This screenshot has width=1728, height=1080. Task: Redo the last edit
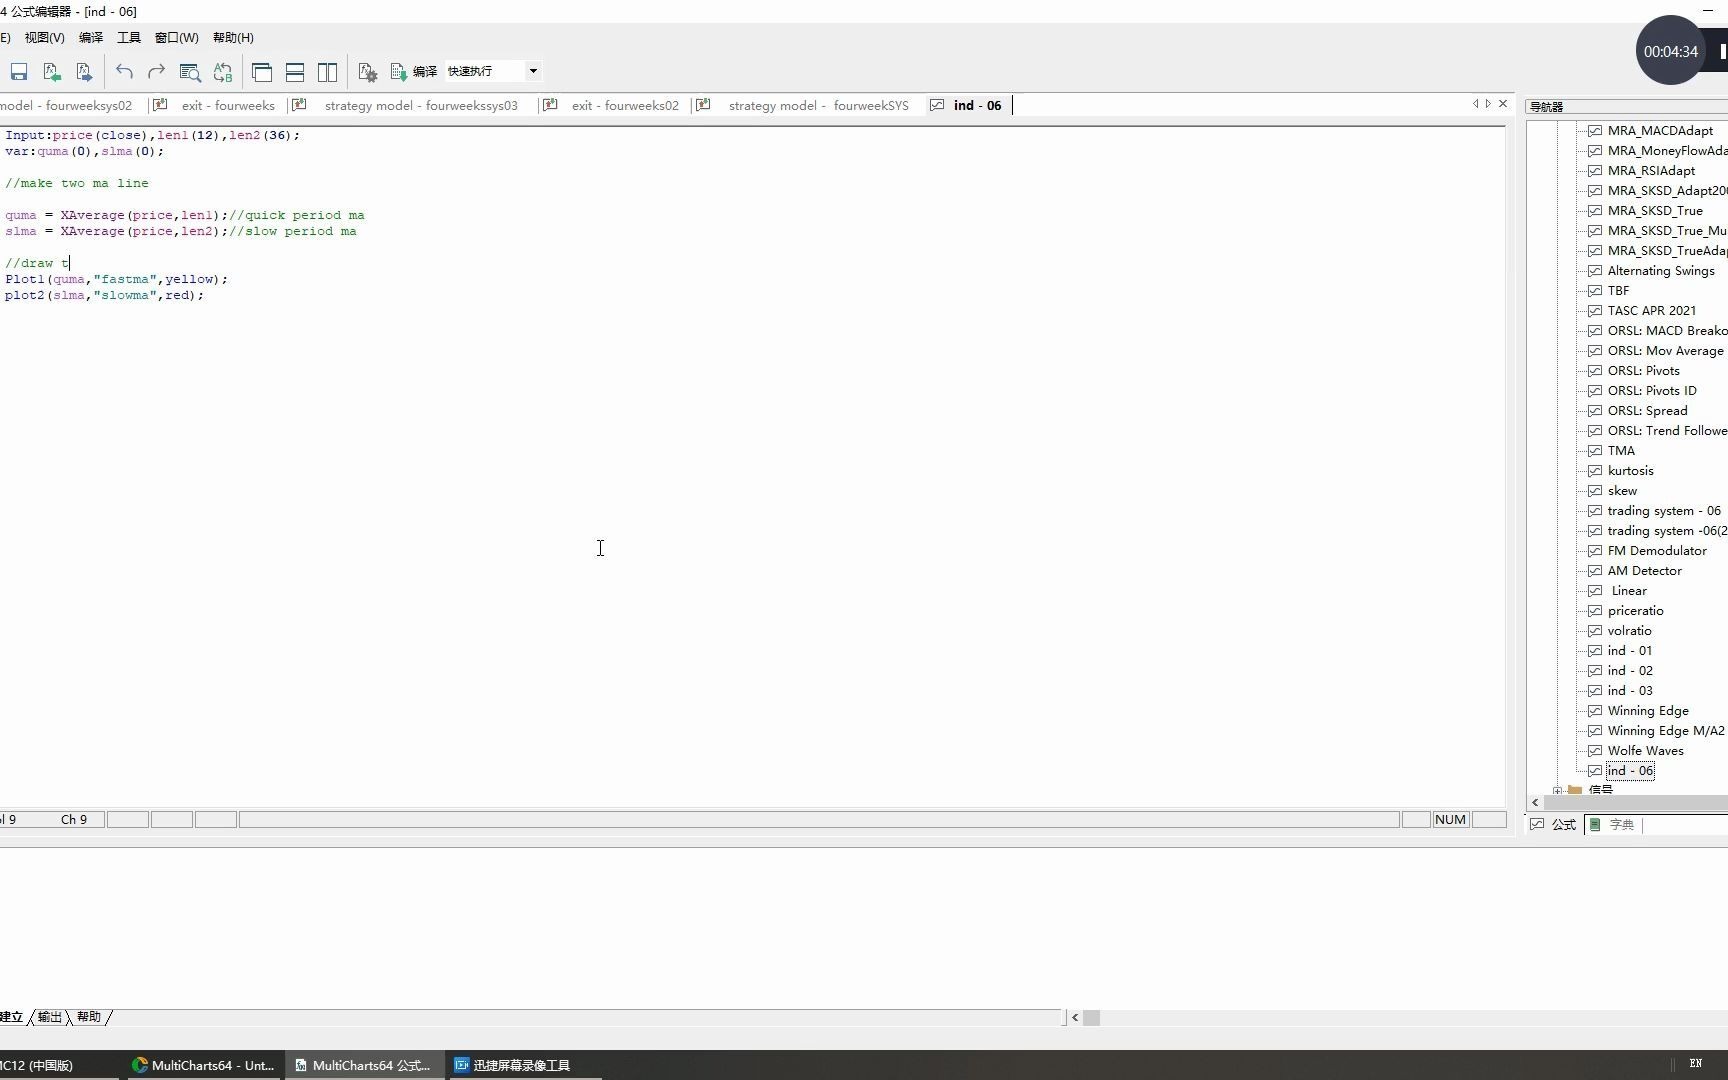coord(155,71)
